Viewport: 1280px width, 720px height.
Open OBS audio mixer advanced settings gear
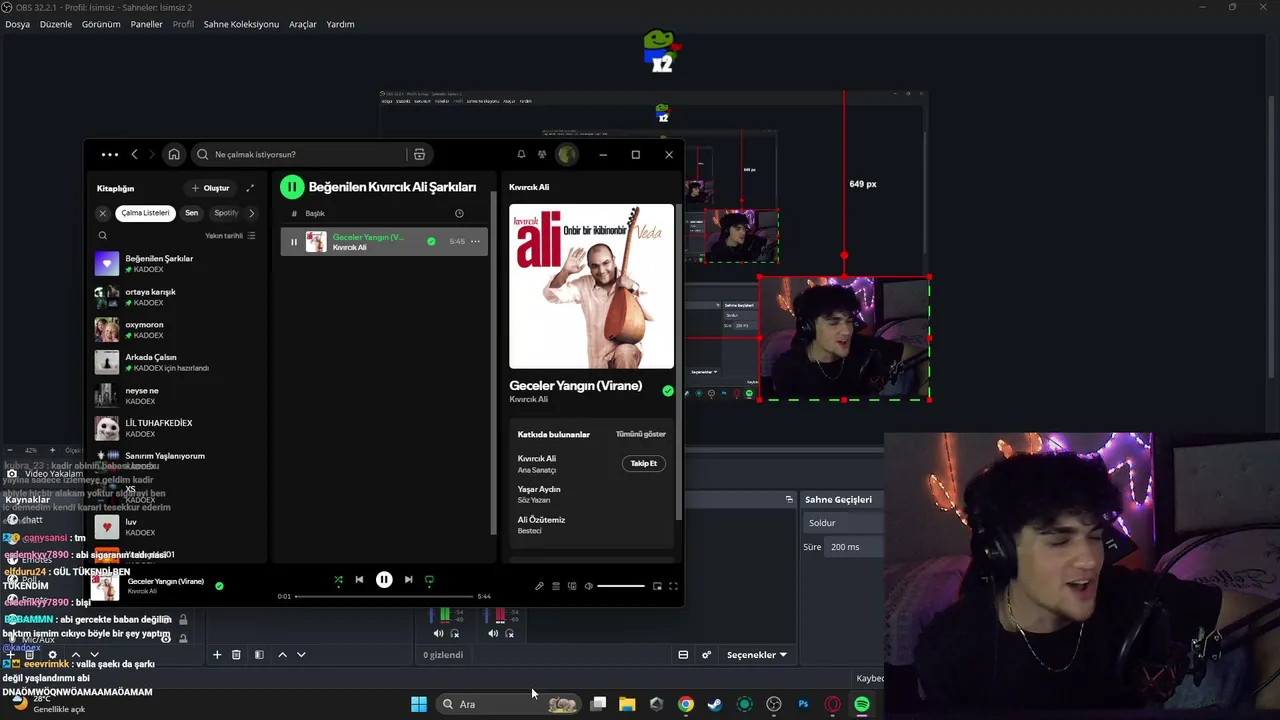706,655
